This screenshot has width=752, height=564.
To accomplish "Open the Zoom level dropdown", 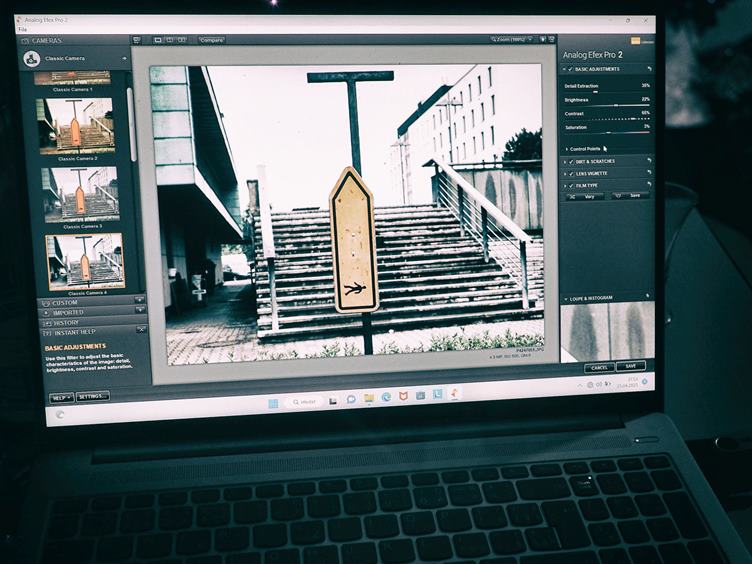I will [x=512, y=39].
